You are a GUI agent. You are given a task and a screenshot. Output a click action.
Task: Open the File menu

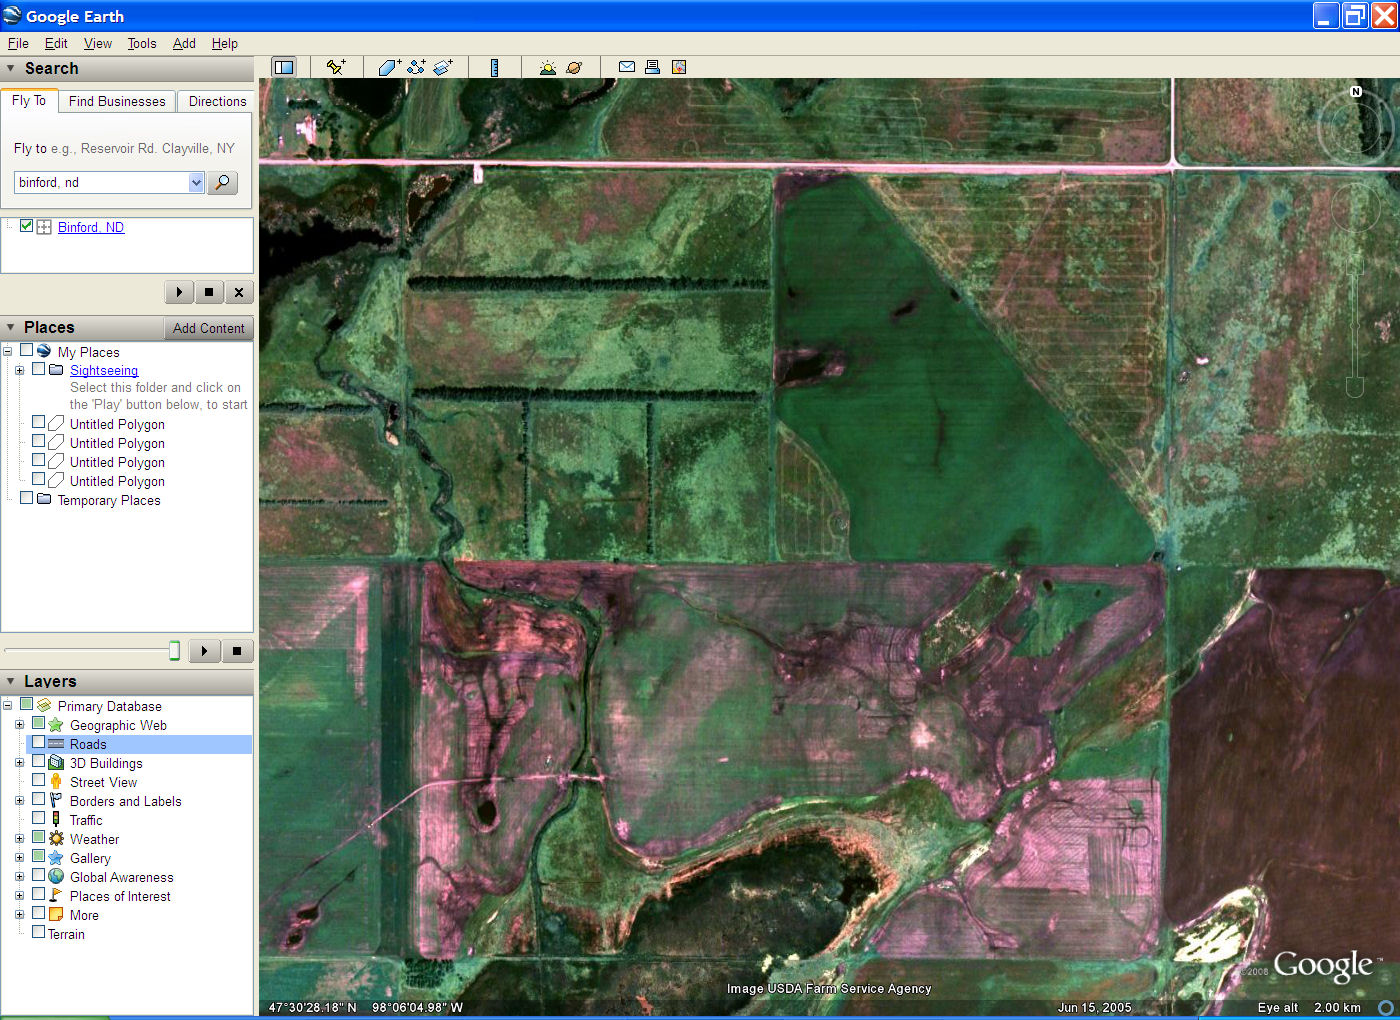[x=18, y=43]
